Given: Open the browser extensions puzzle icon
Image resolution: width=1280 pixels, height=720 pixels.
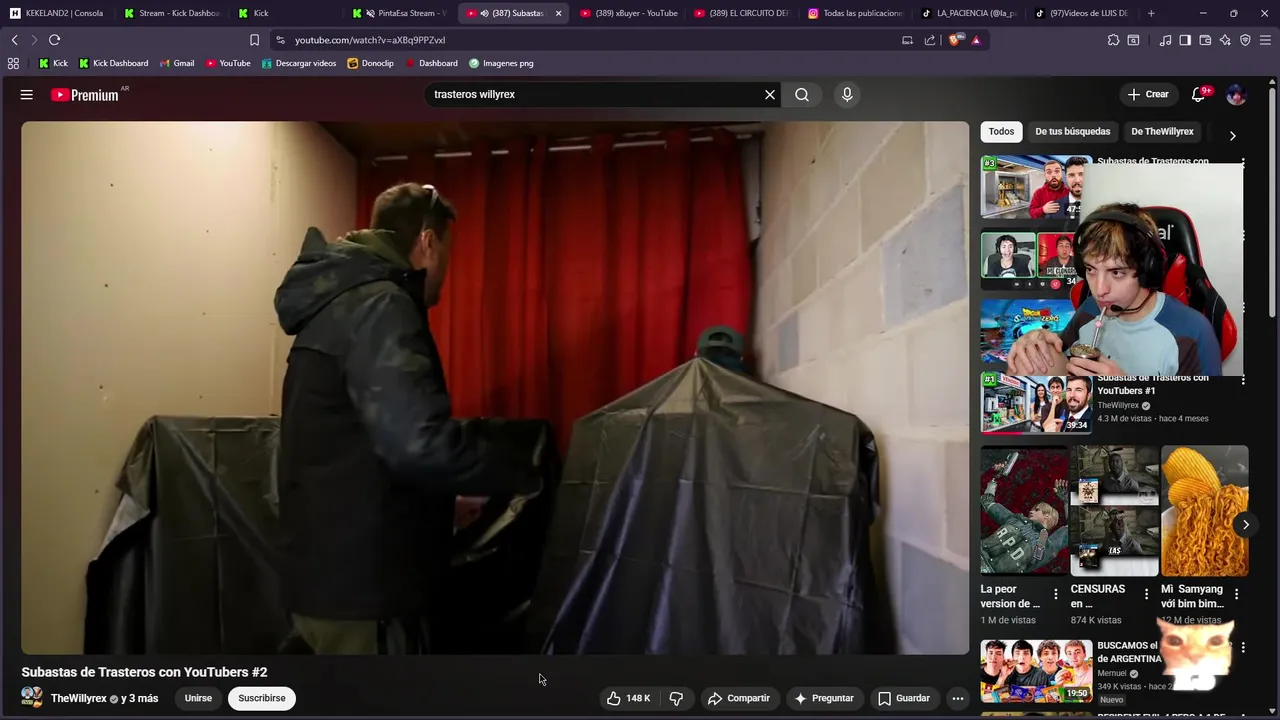Looking at the screenshot, I should [1113, 40].
